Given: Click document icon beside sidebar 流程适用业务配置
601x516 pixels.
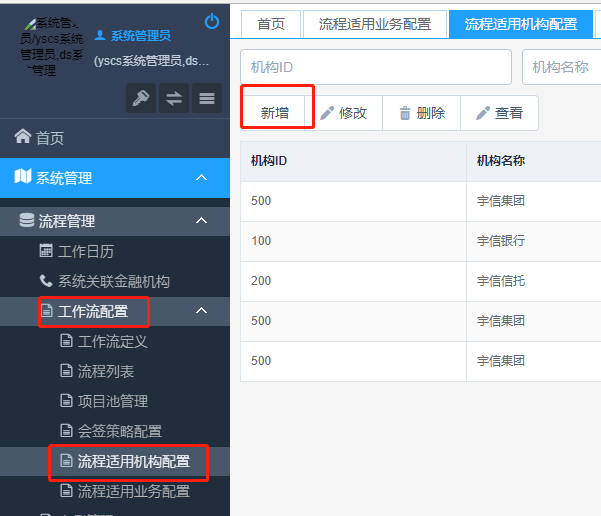Looking at the screenshot, I should (66, 490).
